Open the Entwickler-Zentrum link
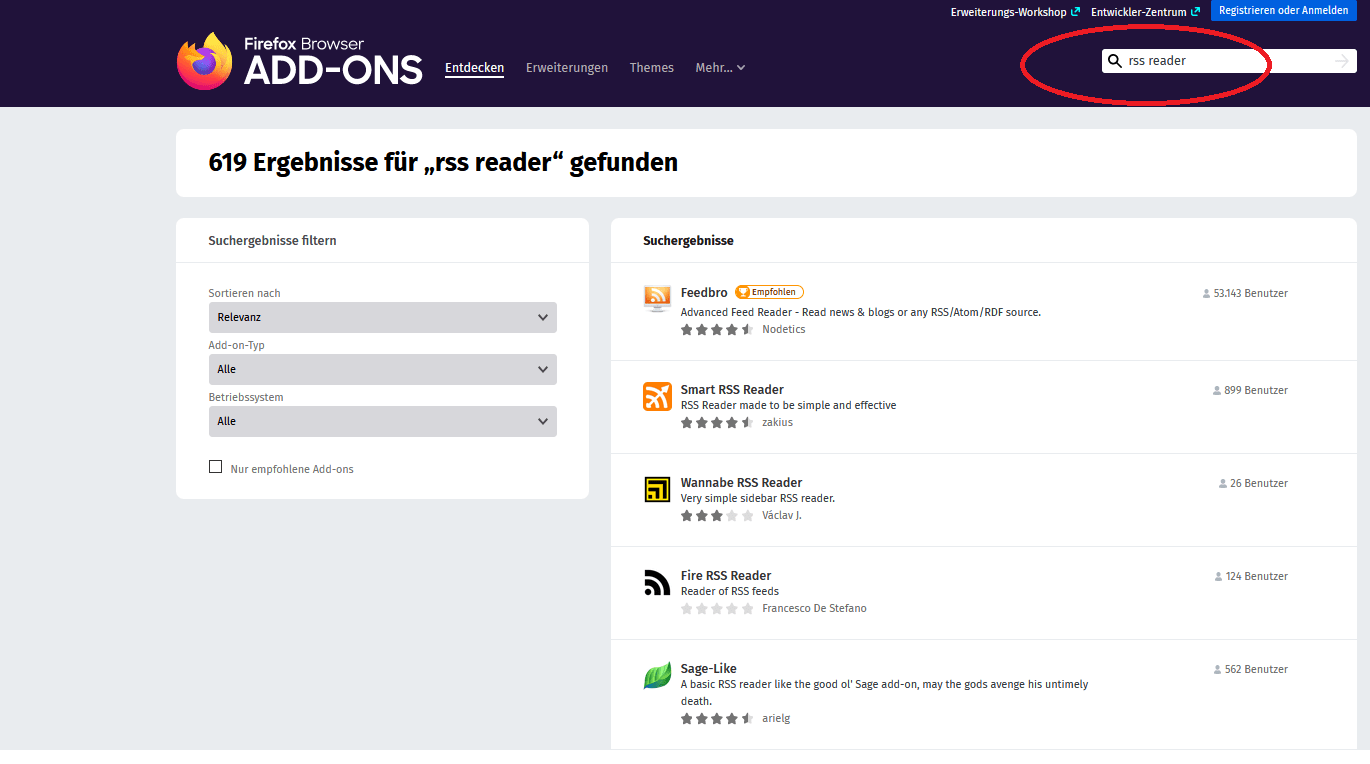 point(1138,12)
